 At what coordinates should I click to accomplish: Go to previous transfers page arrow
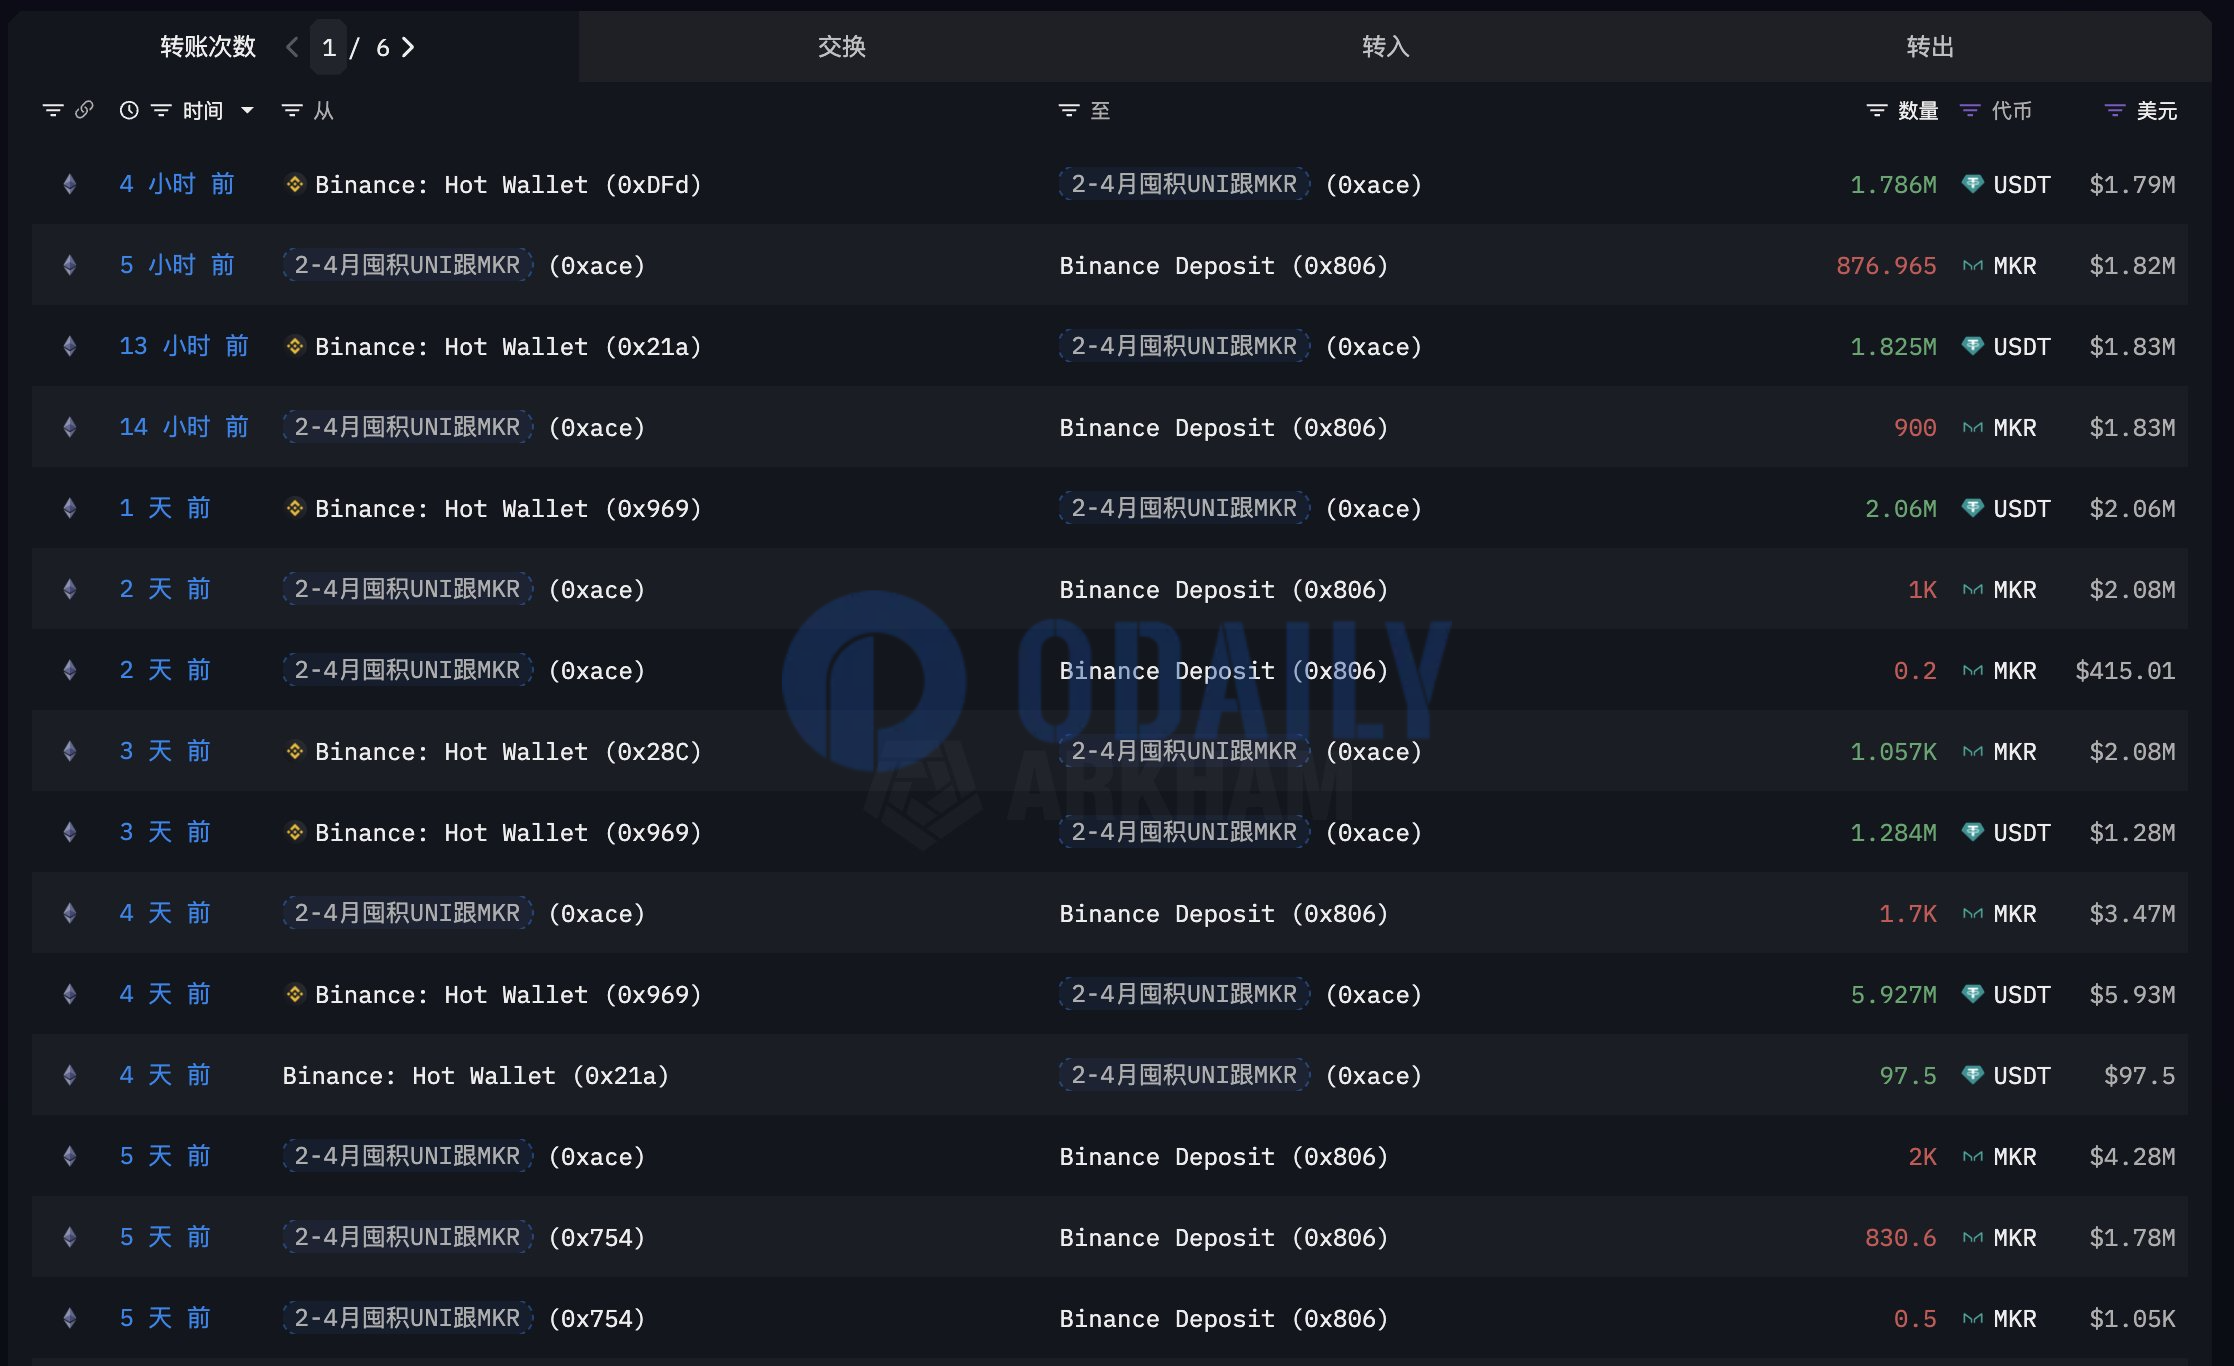[292, 47]
